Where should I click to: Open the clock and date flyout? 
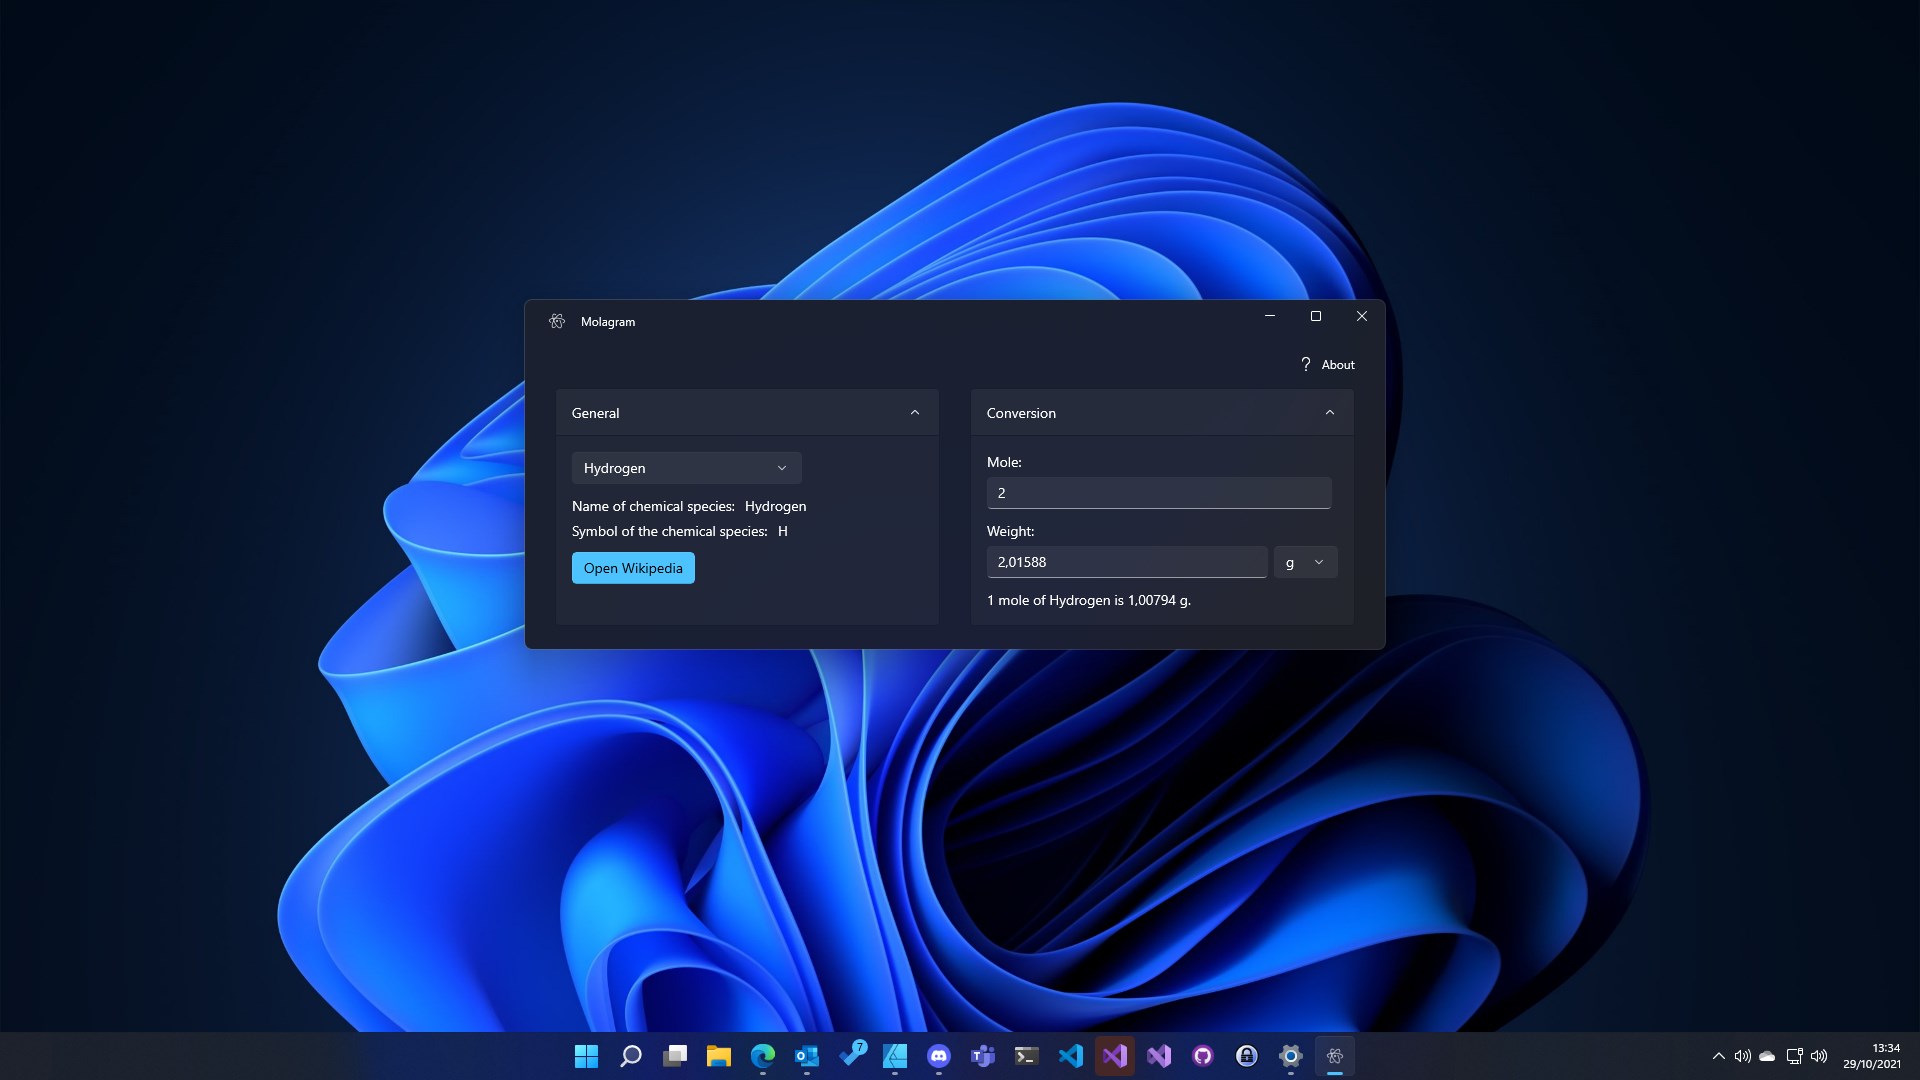[x=1871, y=1056]
